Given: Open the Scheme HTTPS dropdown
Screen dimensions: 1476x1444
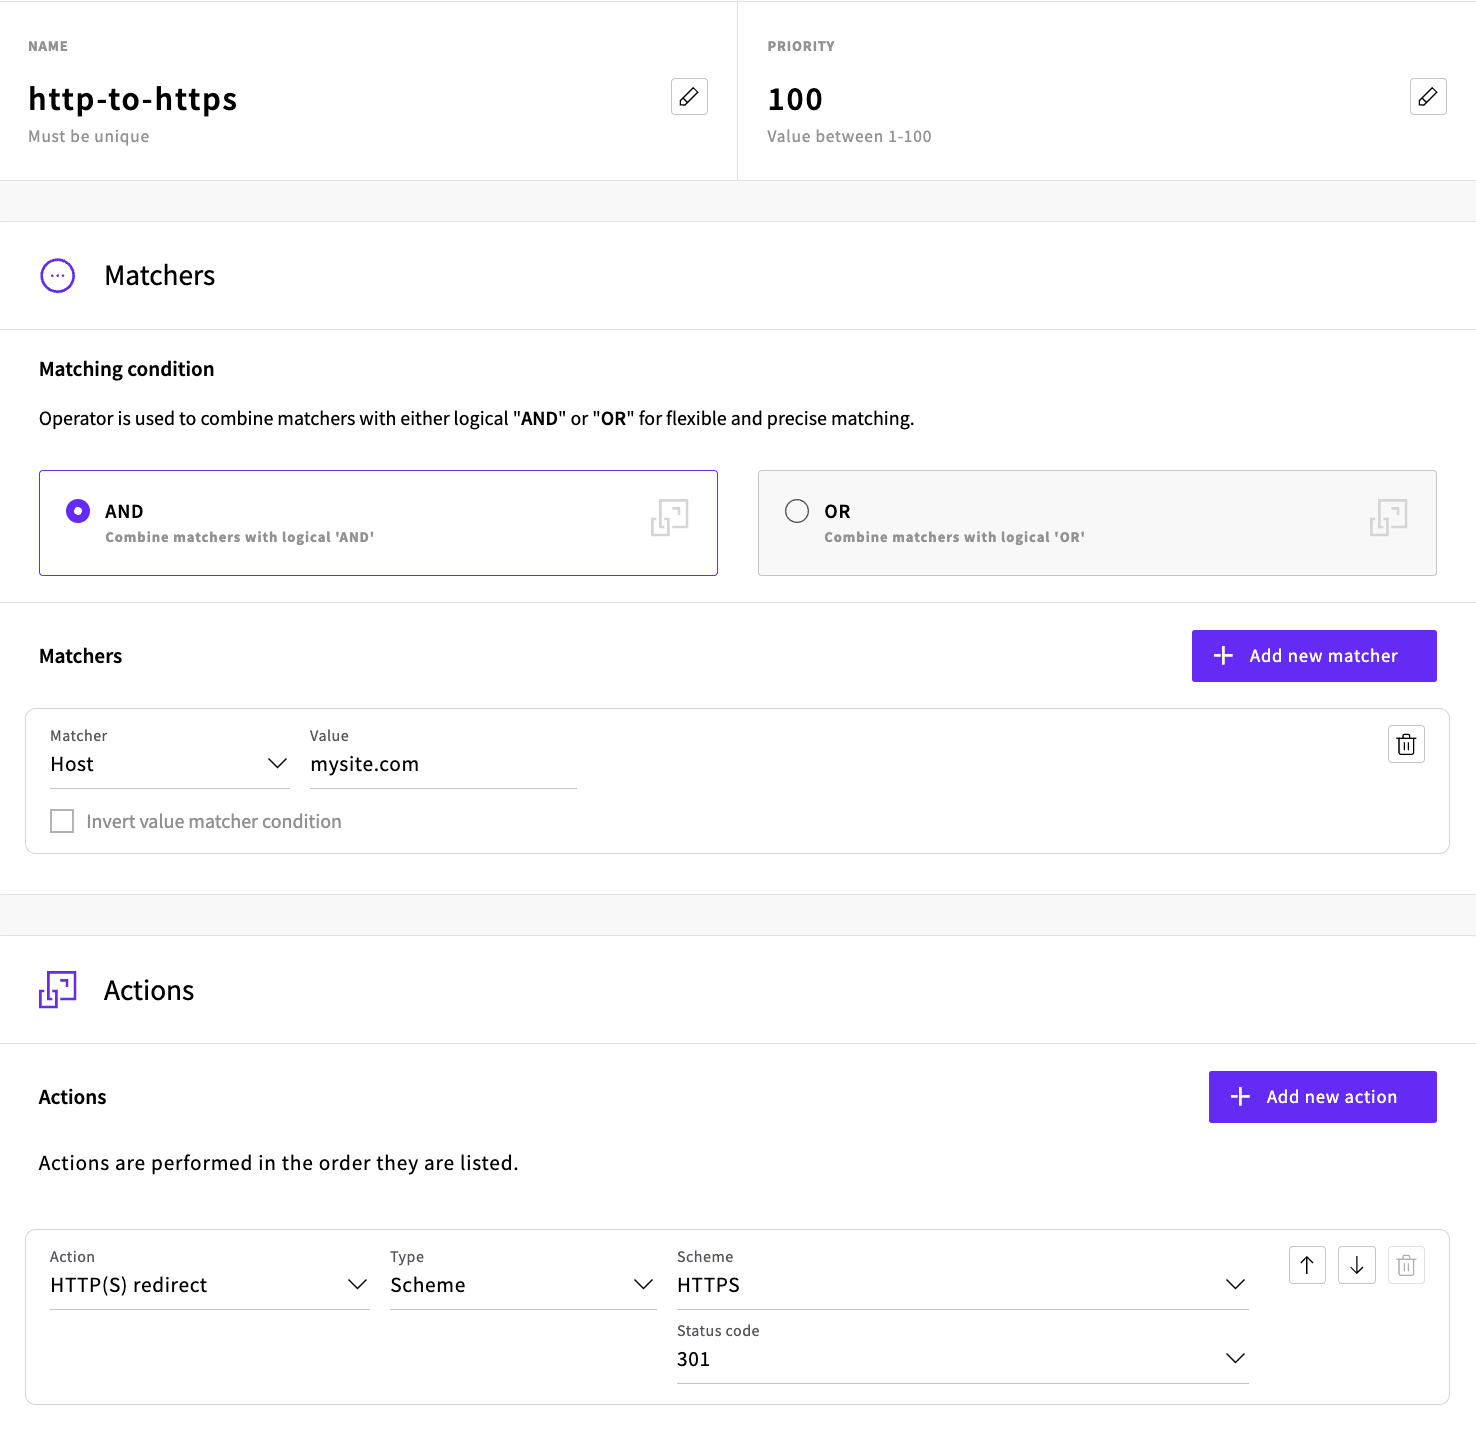Looking at the screenshot, I should point(962,1285).
